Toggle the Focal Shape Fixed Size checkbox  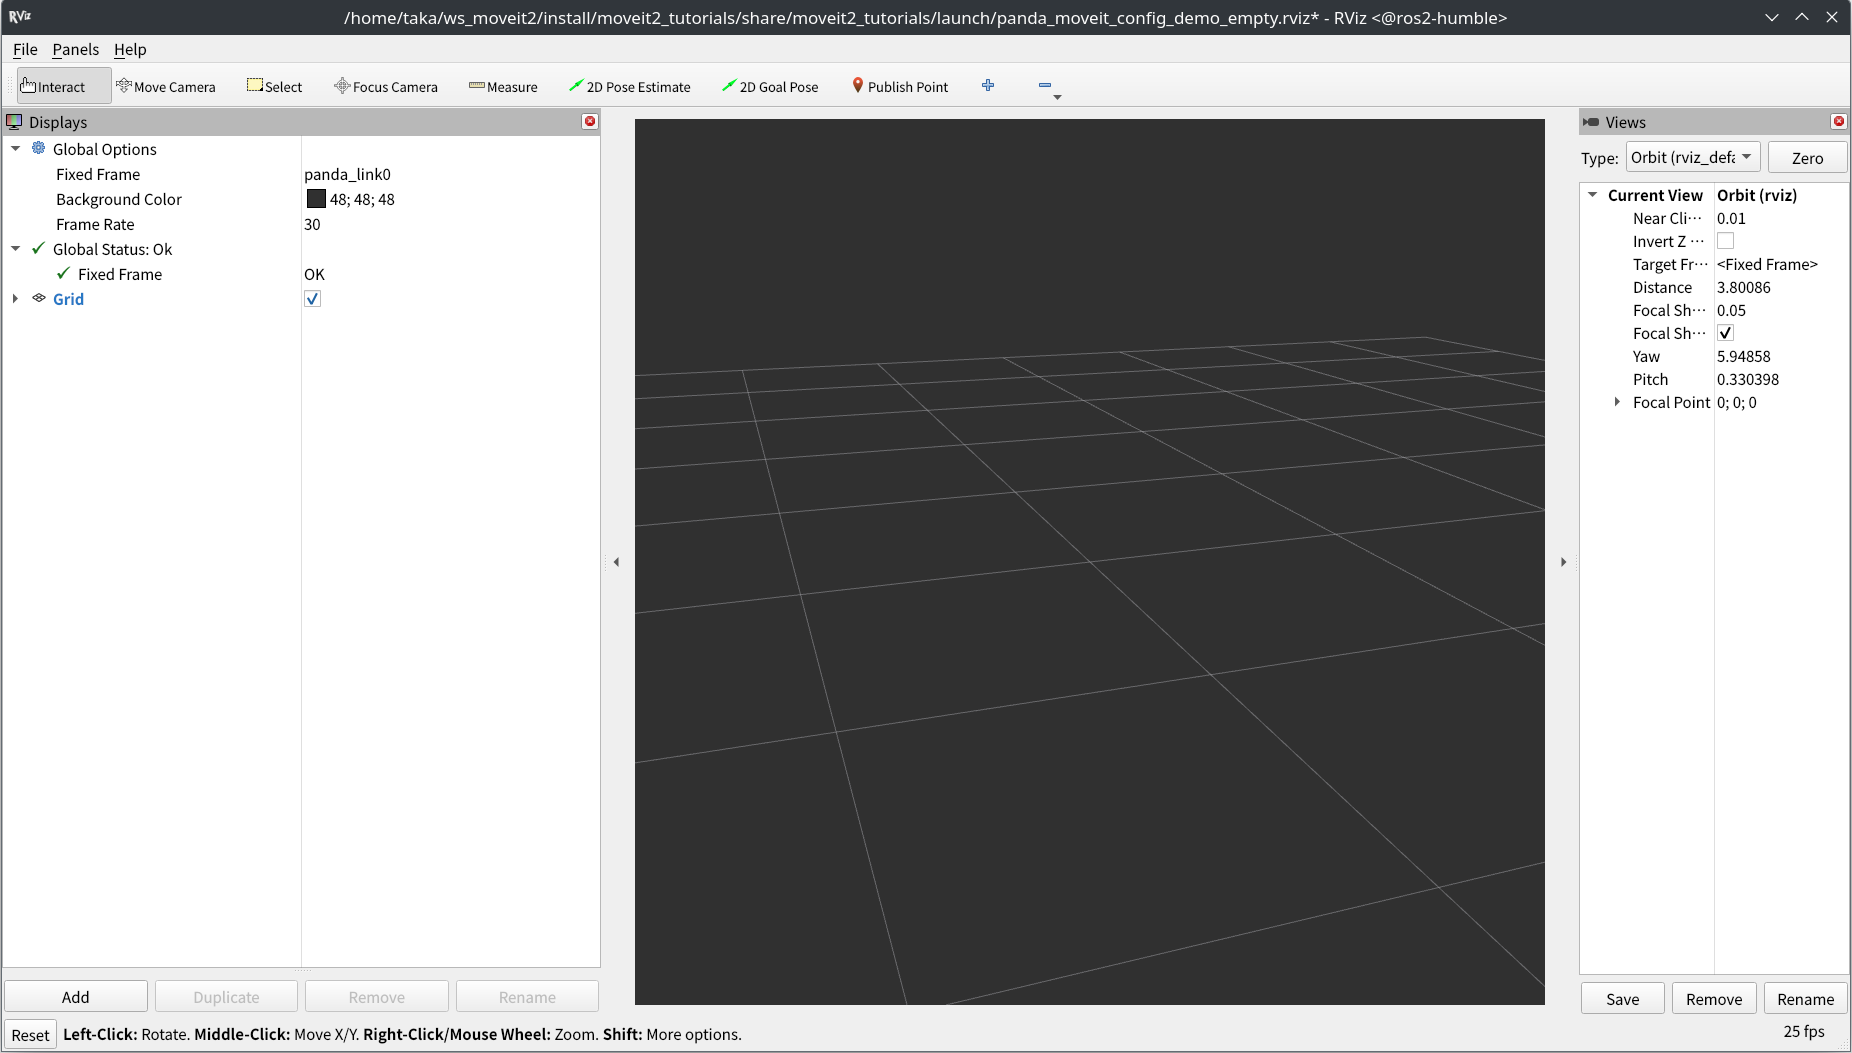(x=1725, y=333)
